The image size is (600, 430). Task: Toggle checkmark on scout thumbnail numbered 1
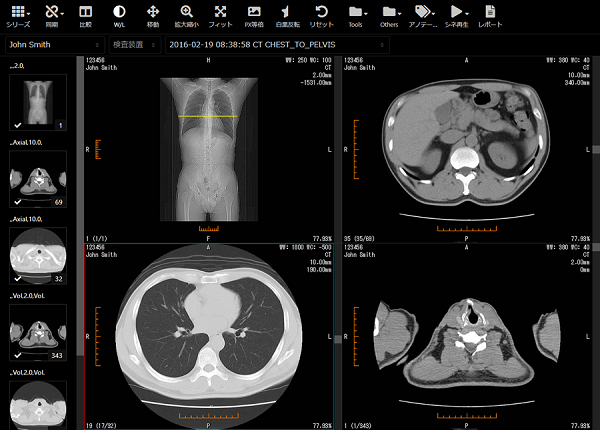click(x=18, y=125)
